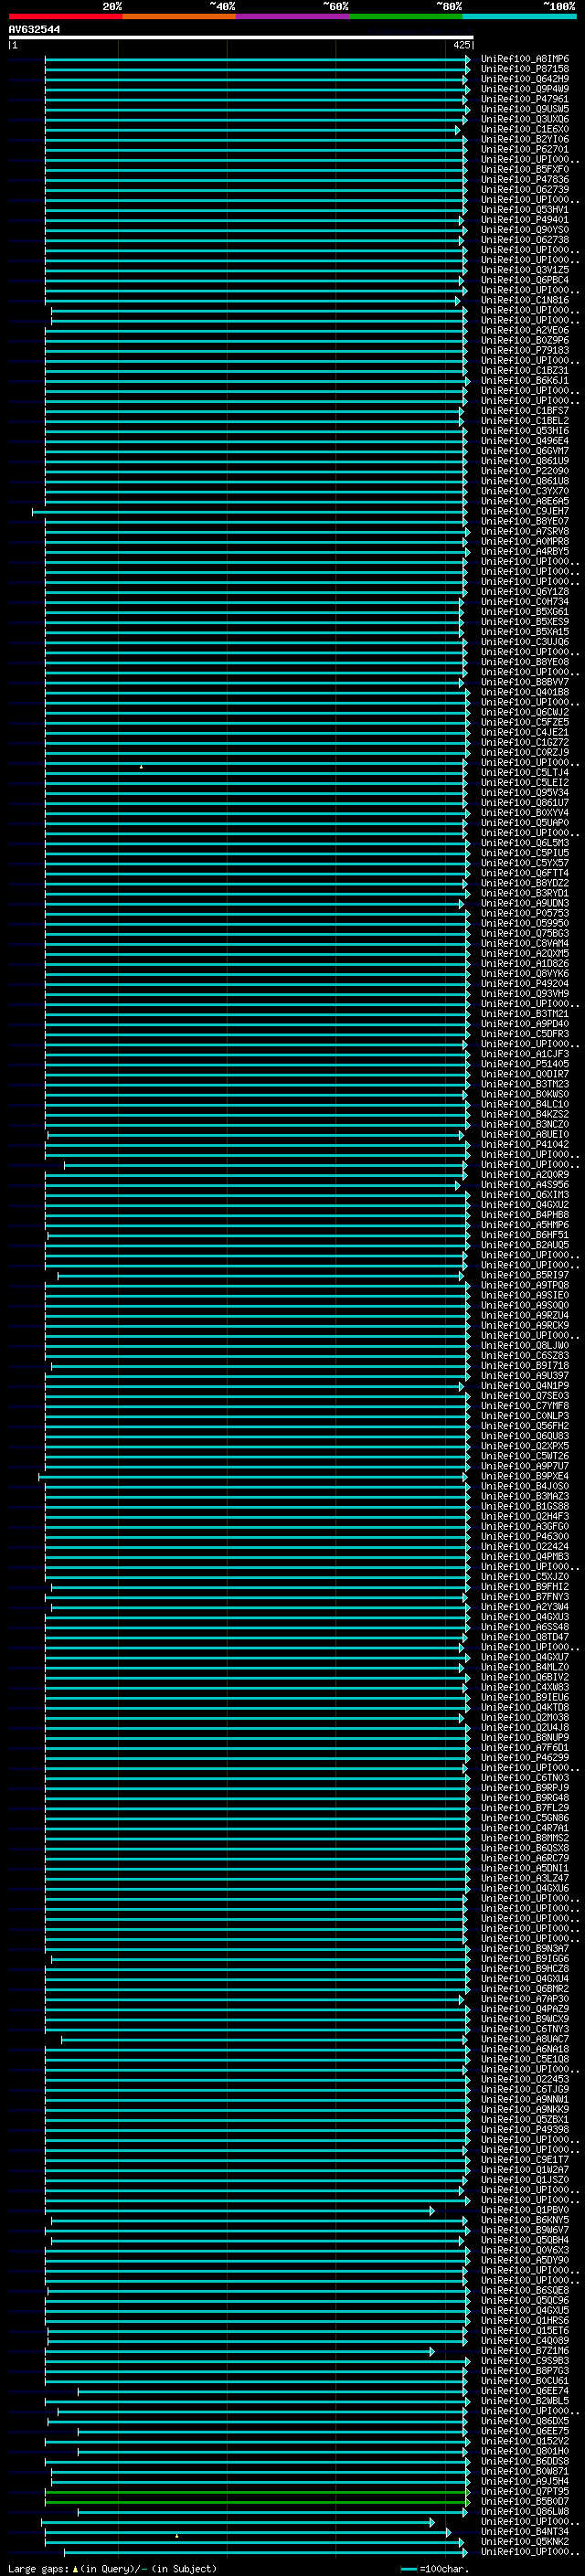This screenshot has height=2576, width=585.
Task: Open hit UniRef100_Q401B8
Action: (524, 692)
